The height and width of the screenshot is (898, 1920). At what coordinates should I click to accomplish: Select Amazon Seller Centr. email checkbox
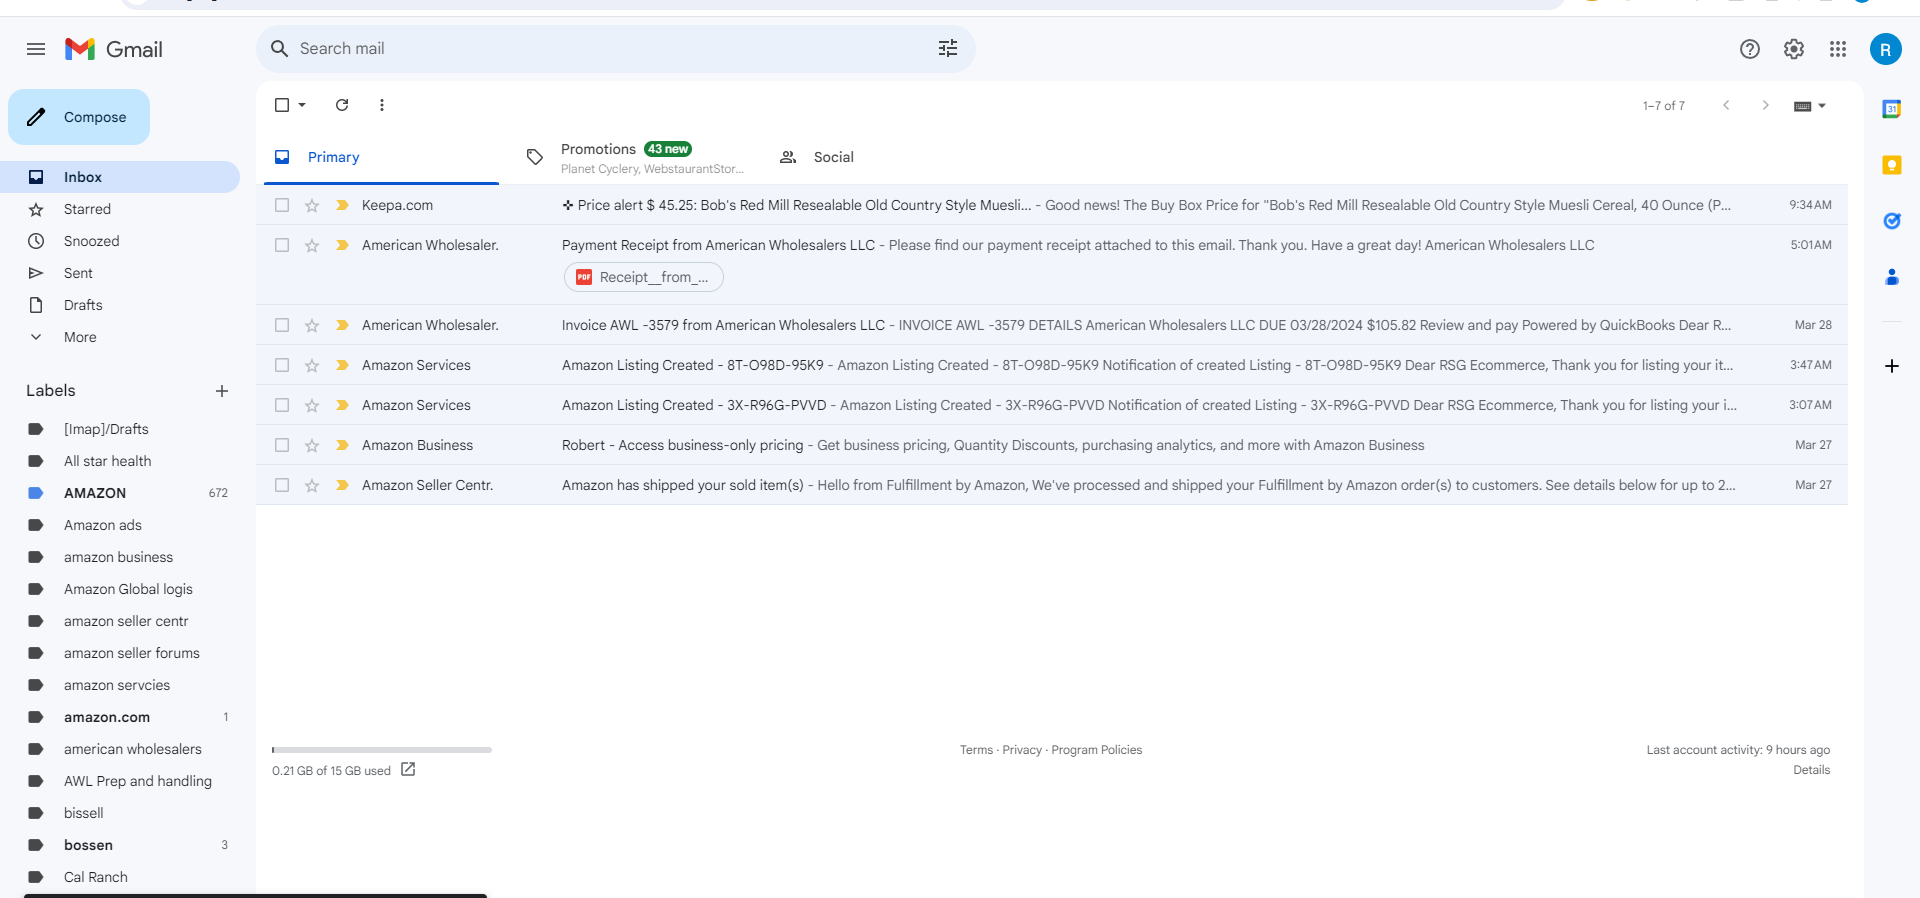[x=282, y=485]
